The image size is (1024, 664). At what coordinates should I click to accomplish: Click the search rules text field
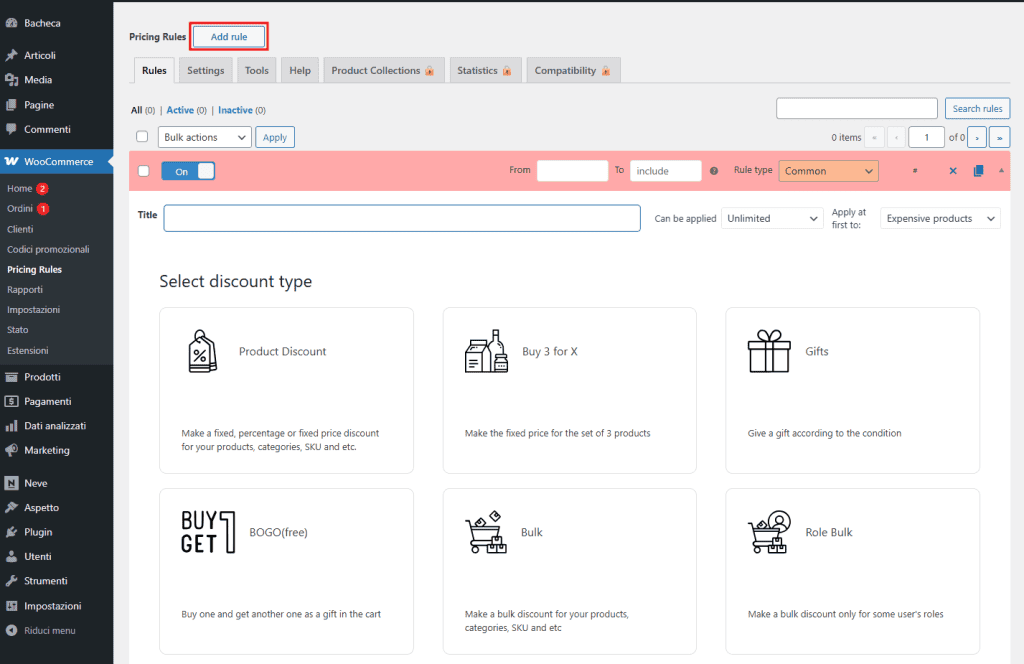tap(857, 108)
